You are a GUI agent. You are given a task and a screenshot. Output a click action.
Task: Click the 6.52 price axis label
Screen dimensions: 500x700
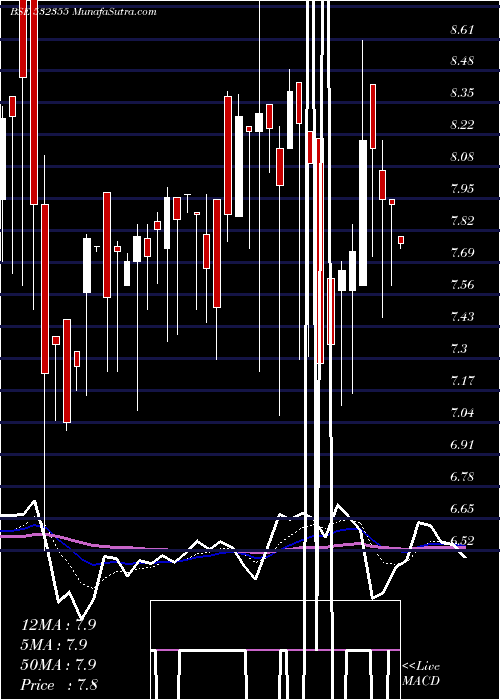click(462, 540)
